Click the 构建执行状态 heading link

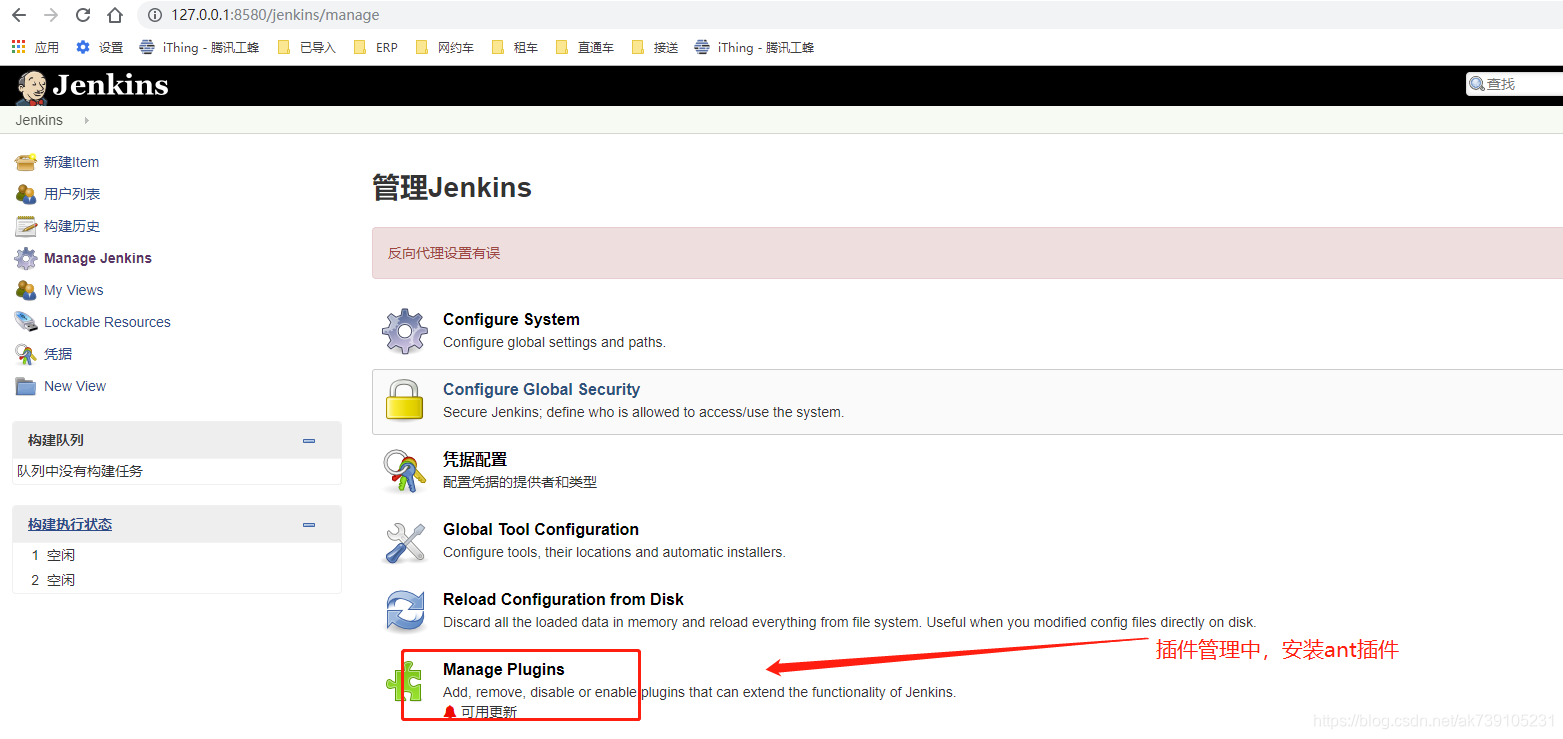(70, 524)
